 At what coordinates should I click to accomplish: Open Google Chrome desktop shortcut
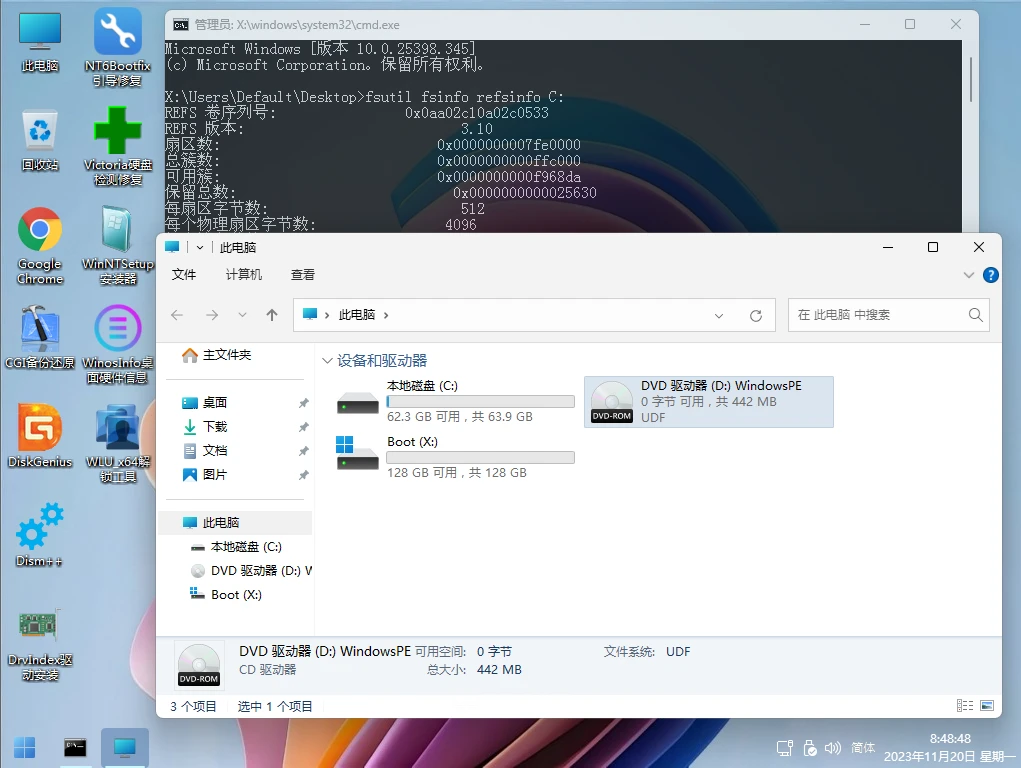pyautogui.click(x=40, y=246)
